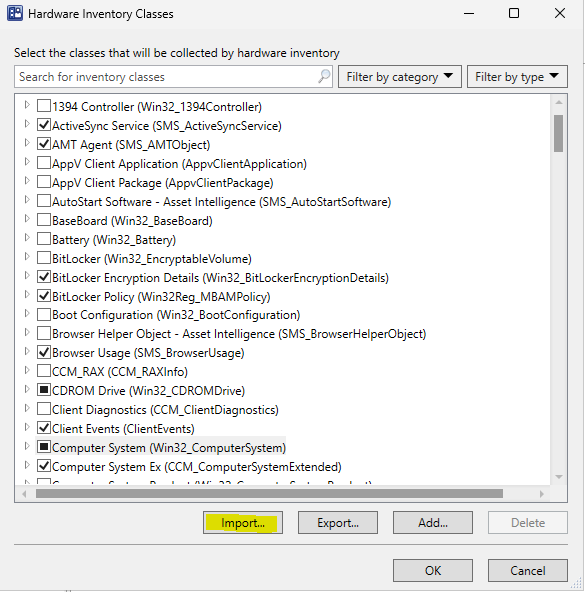The height and width of the screenshot is (592, 585).
Task: Toggle Computer System (Win32_ComputerSystem) checkbox
Action: pos(44,447)
